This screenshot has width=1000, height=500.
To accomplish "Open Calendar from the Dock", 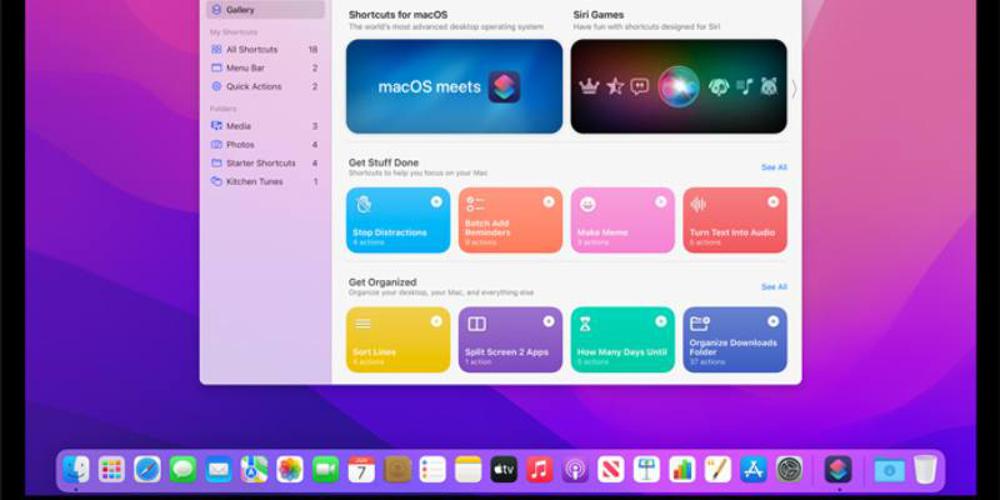I will pyautogui.click(x=362, y=469).
